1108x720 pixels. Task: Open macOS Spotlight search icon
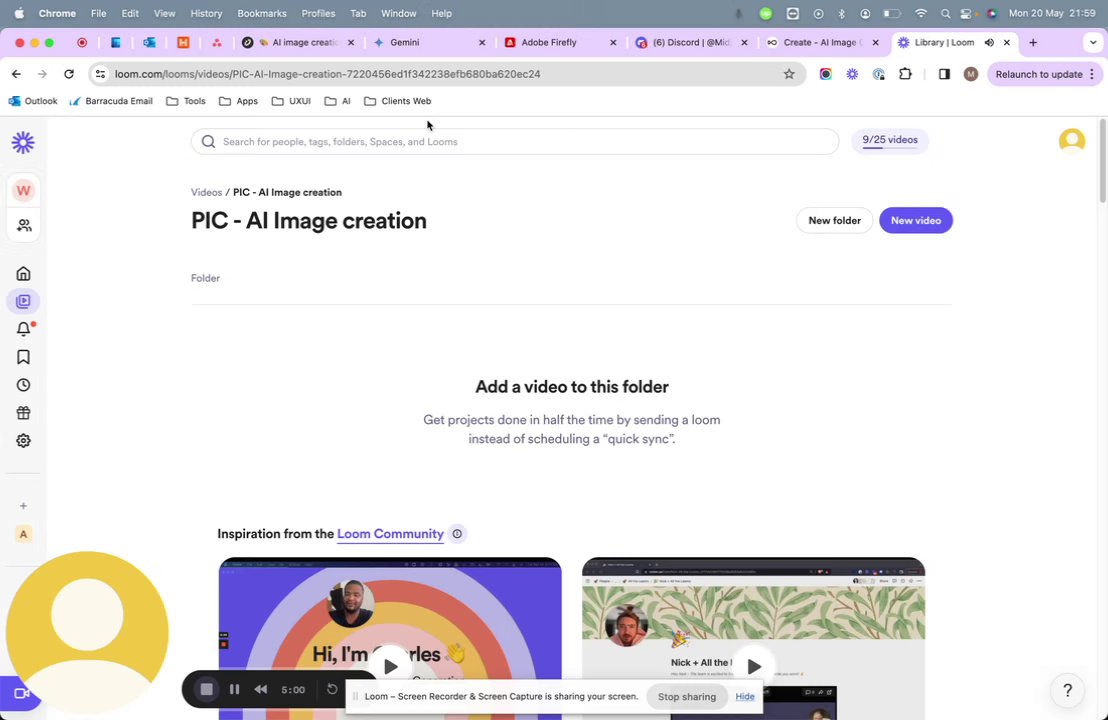[x=945, y=13]
